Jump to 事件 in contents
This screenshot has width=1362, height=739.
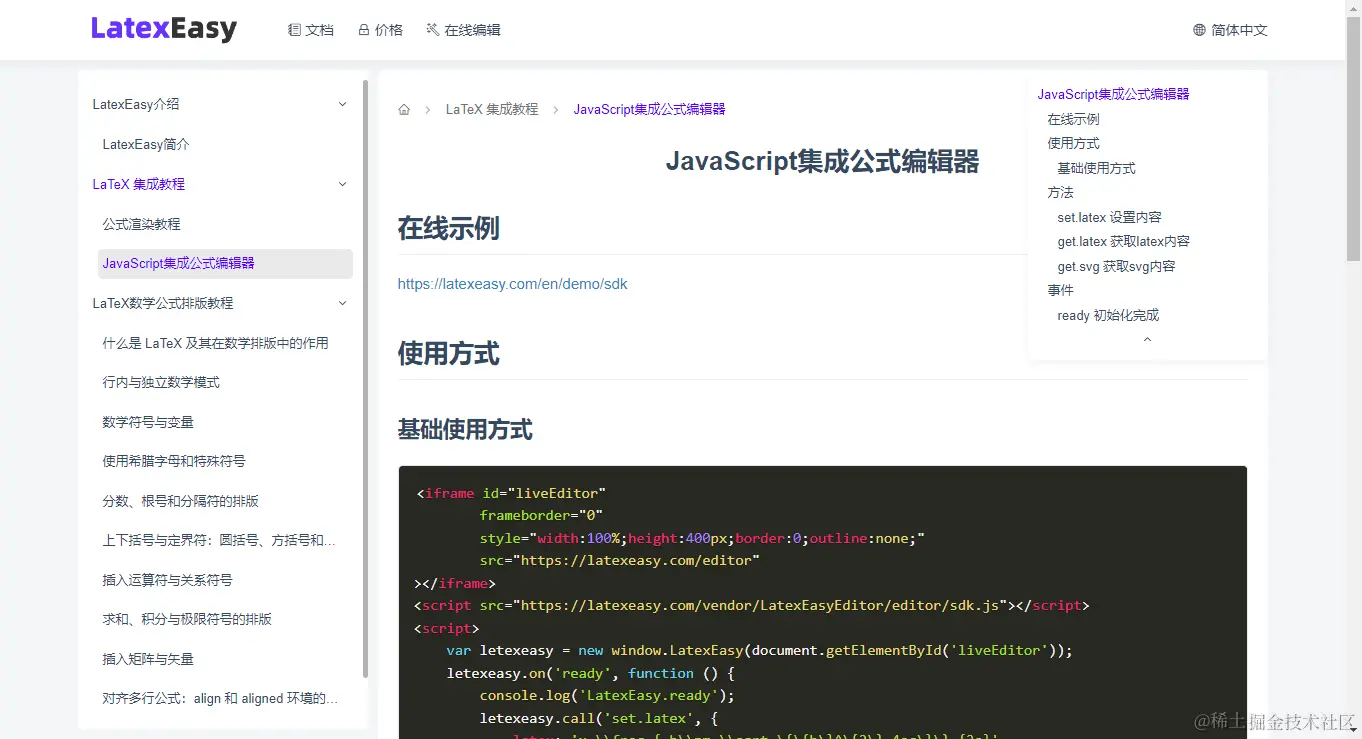pos(1060,290)
